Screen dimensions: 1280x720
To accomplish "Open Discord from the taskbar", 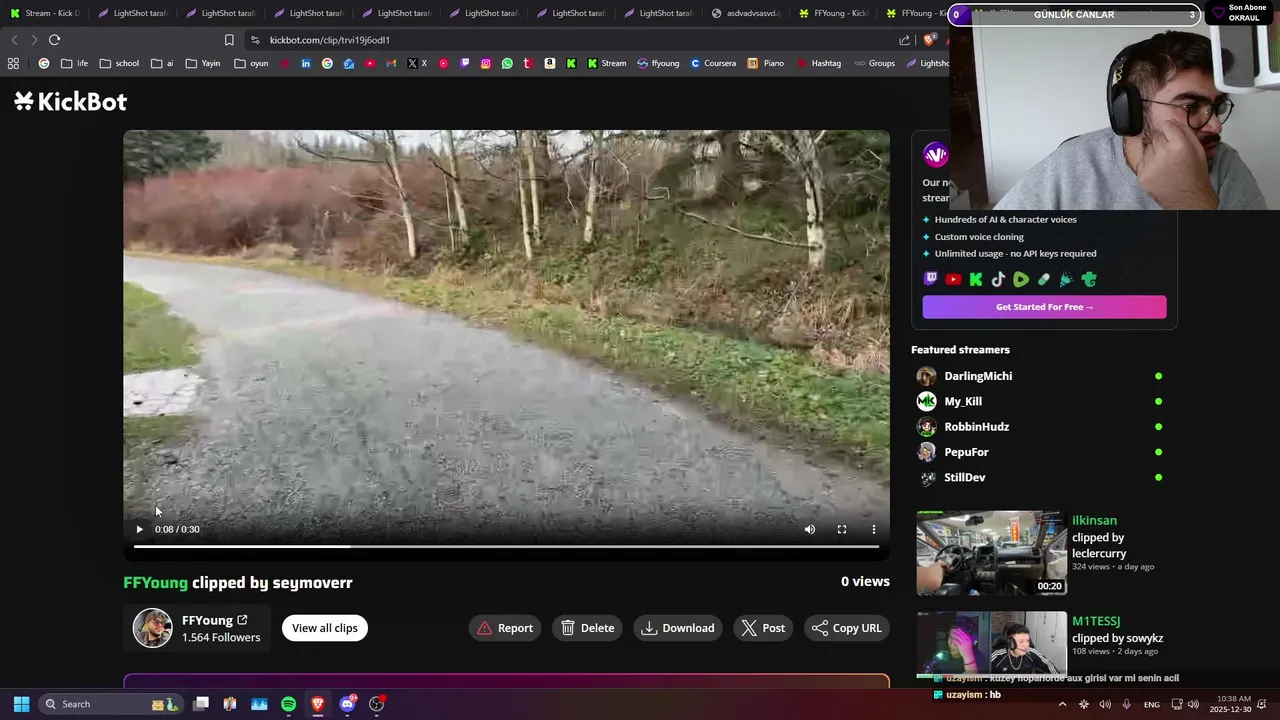I will click(347, 704).
